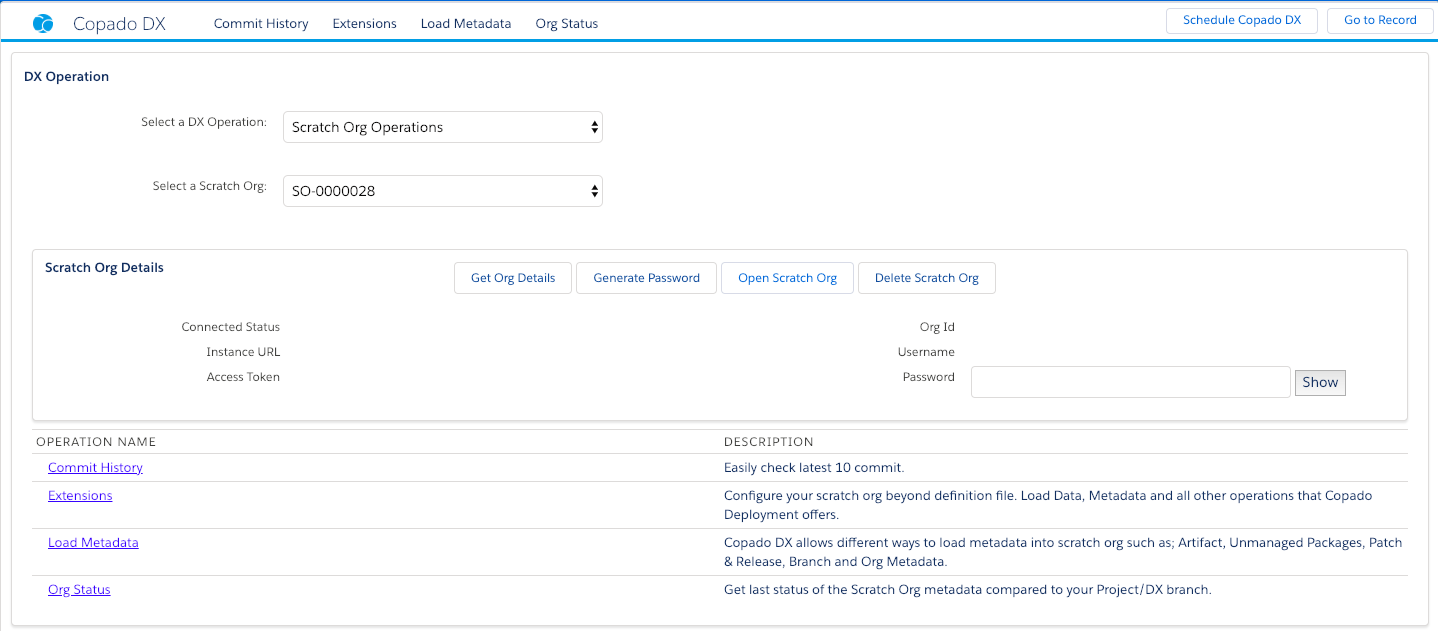
Task: Click the DX Operation section heading
Action: tap(66, 76)
